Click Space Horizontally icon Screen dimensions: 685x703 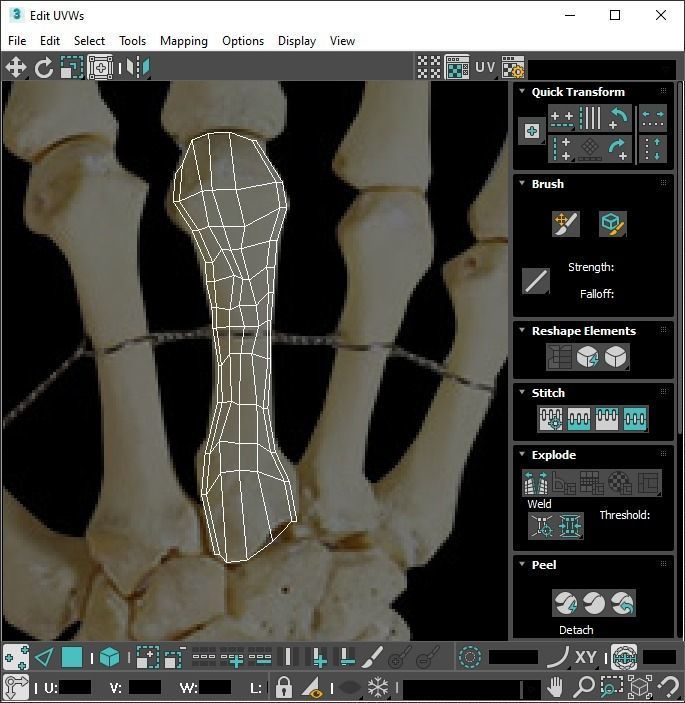653,118
